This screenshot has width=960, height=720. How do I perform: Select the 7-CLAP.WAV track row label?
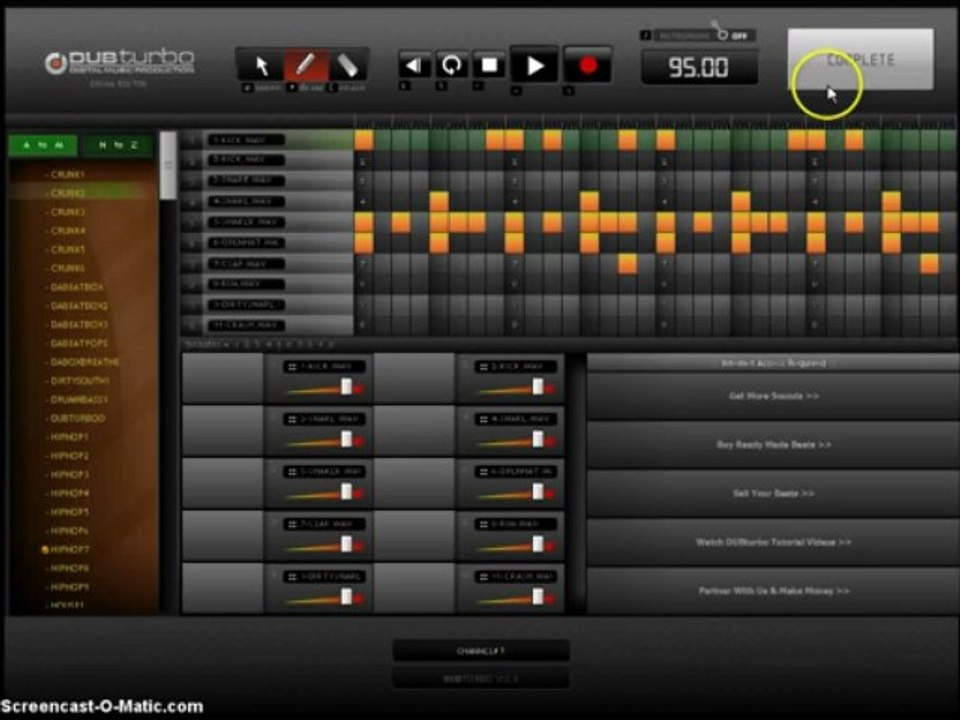(246, 264)
